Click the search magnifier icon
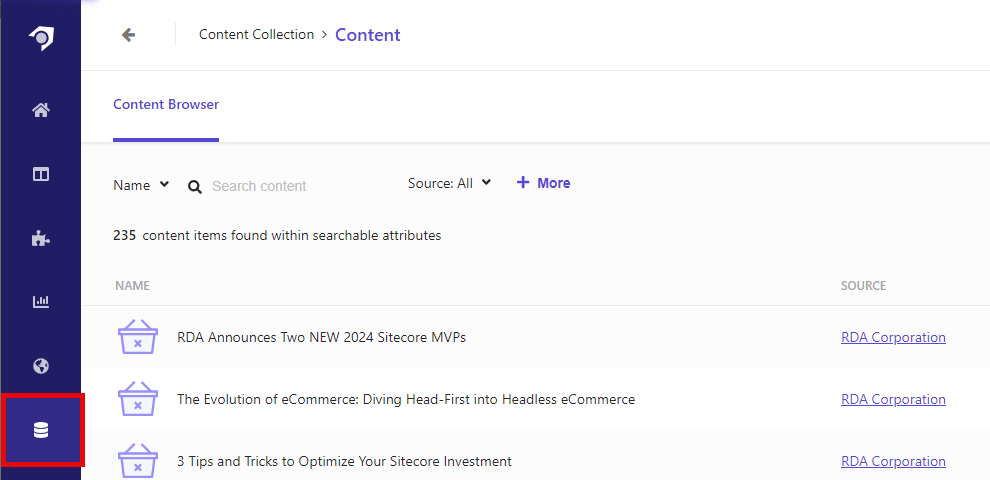The image size is (990, 480). (x=195, y=186)
